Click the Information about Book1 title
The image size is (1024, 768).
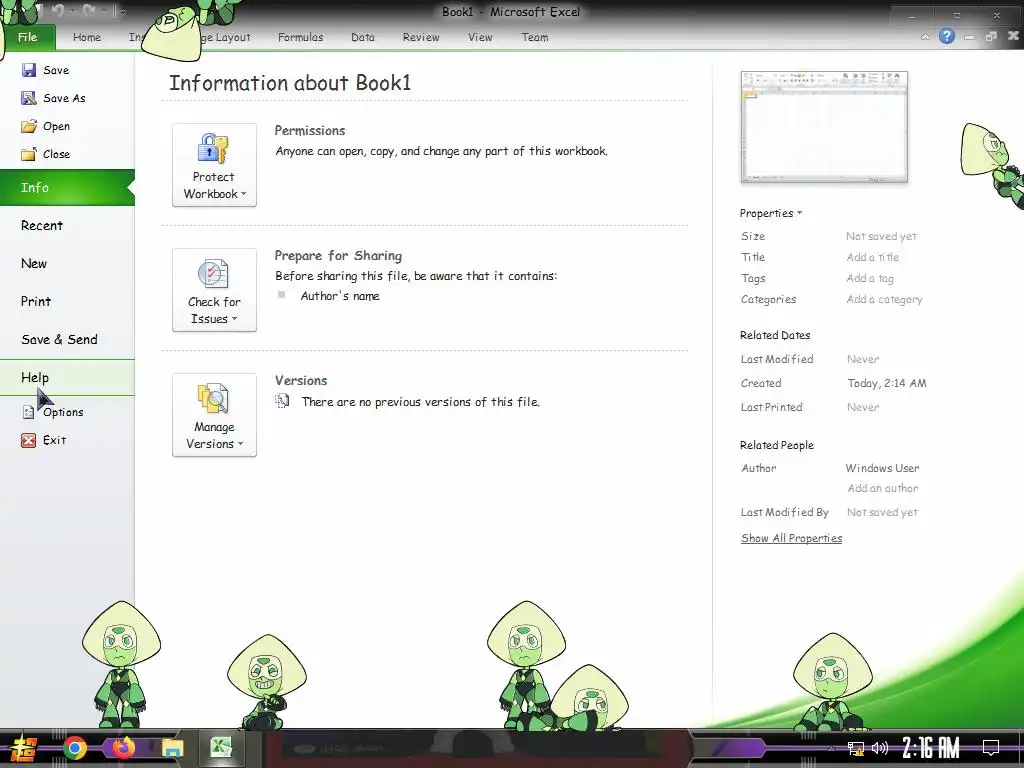tap(290, 83)
